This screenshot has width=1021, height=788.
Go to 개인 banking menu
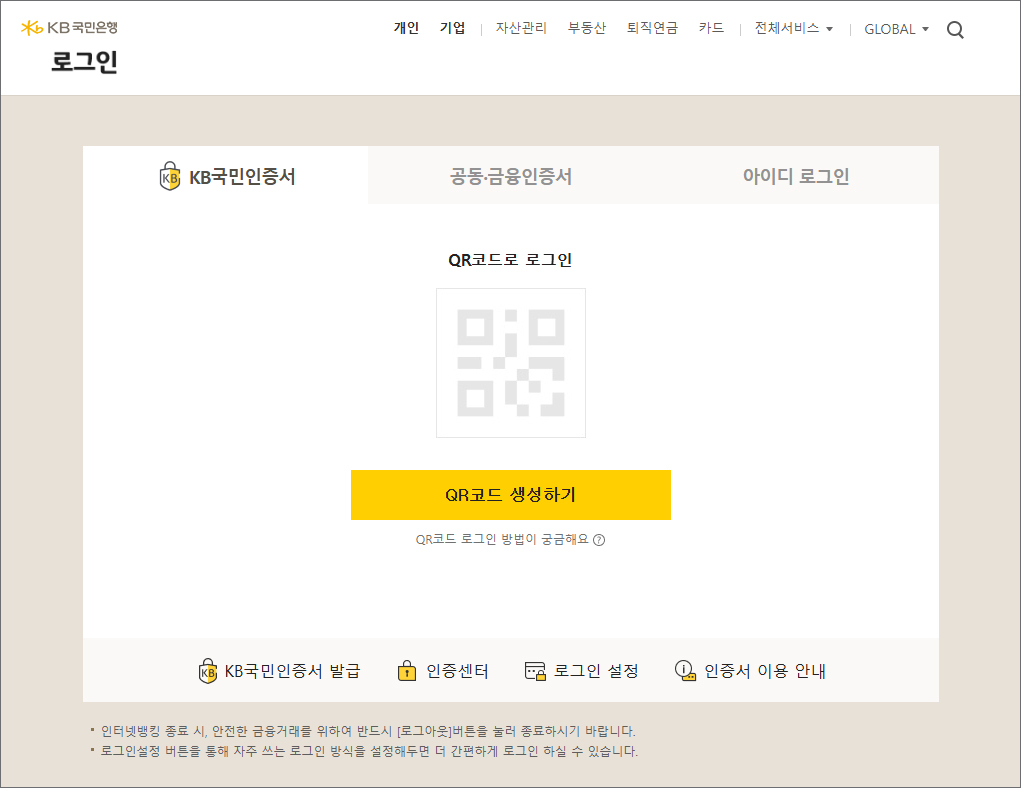coord(406,28)
